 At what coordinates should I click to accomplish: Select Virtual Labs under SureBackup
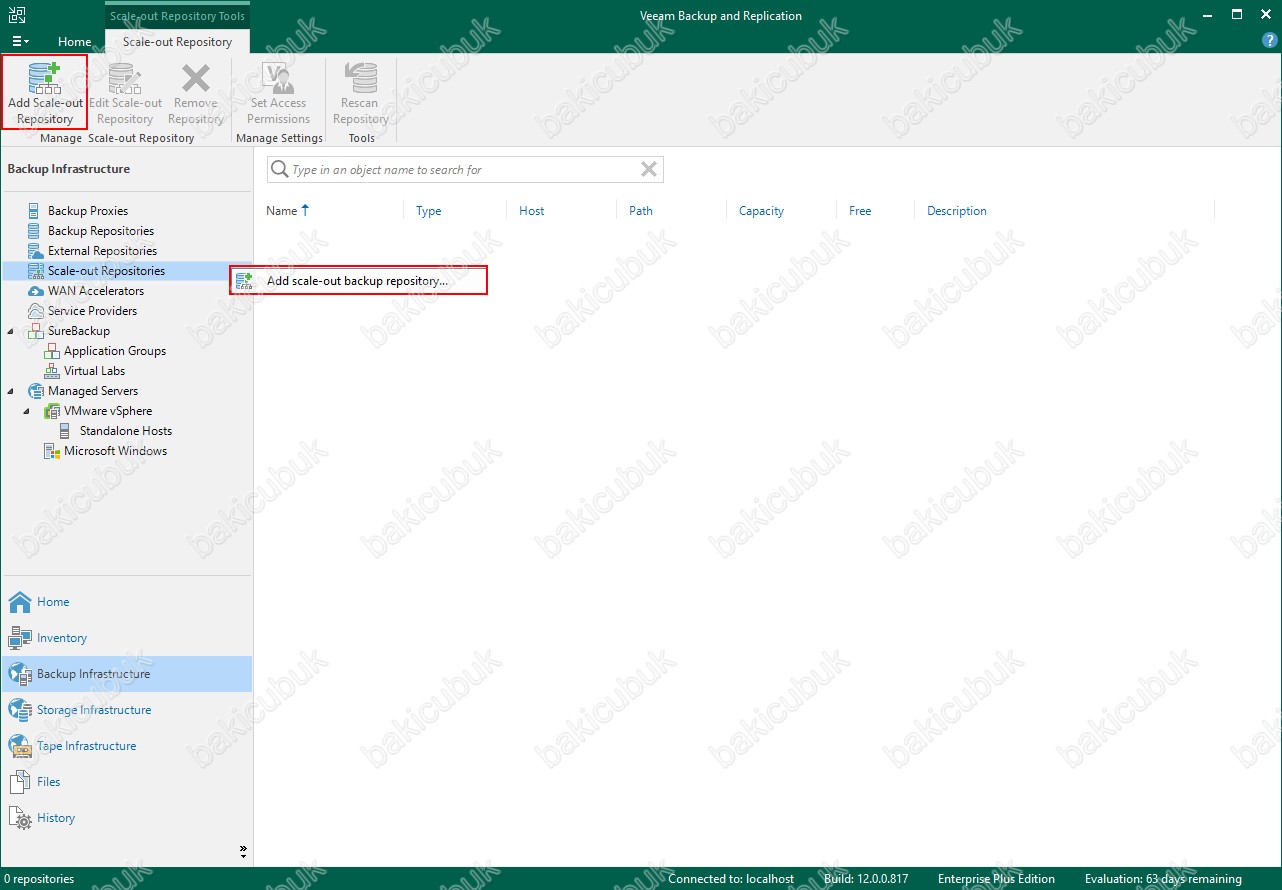pyautogui.click(x=94, y=371)
